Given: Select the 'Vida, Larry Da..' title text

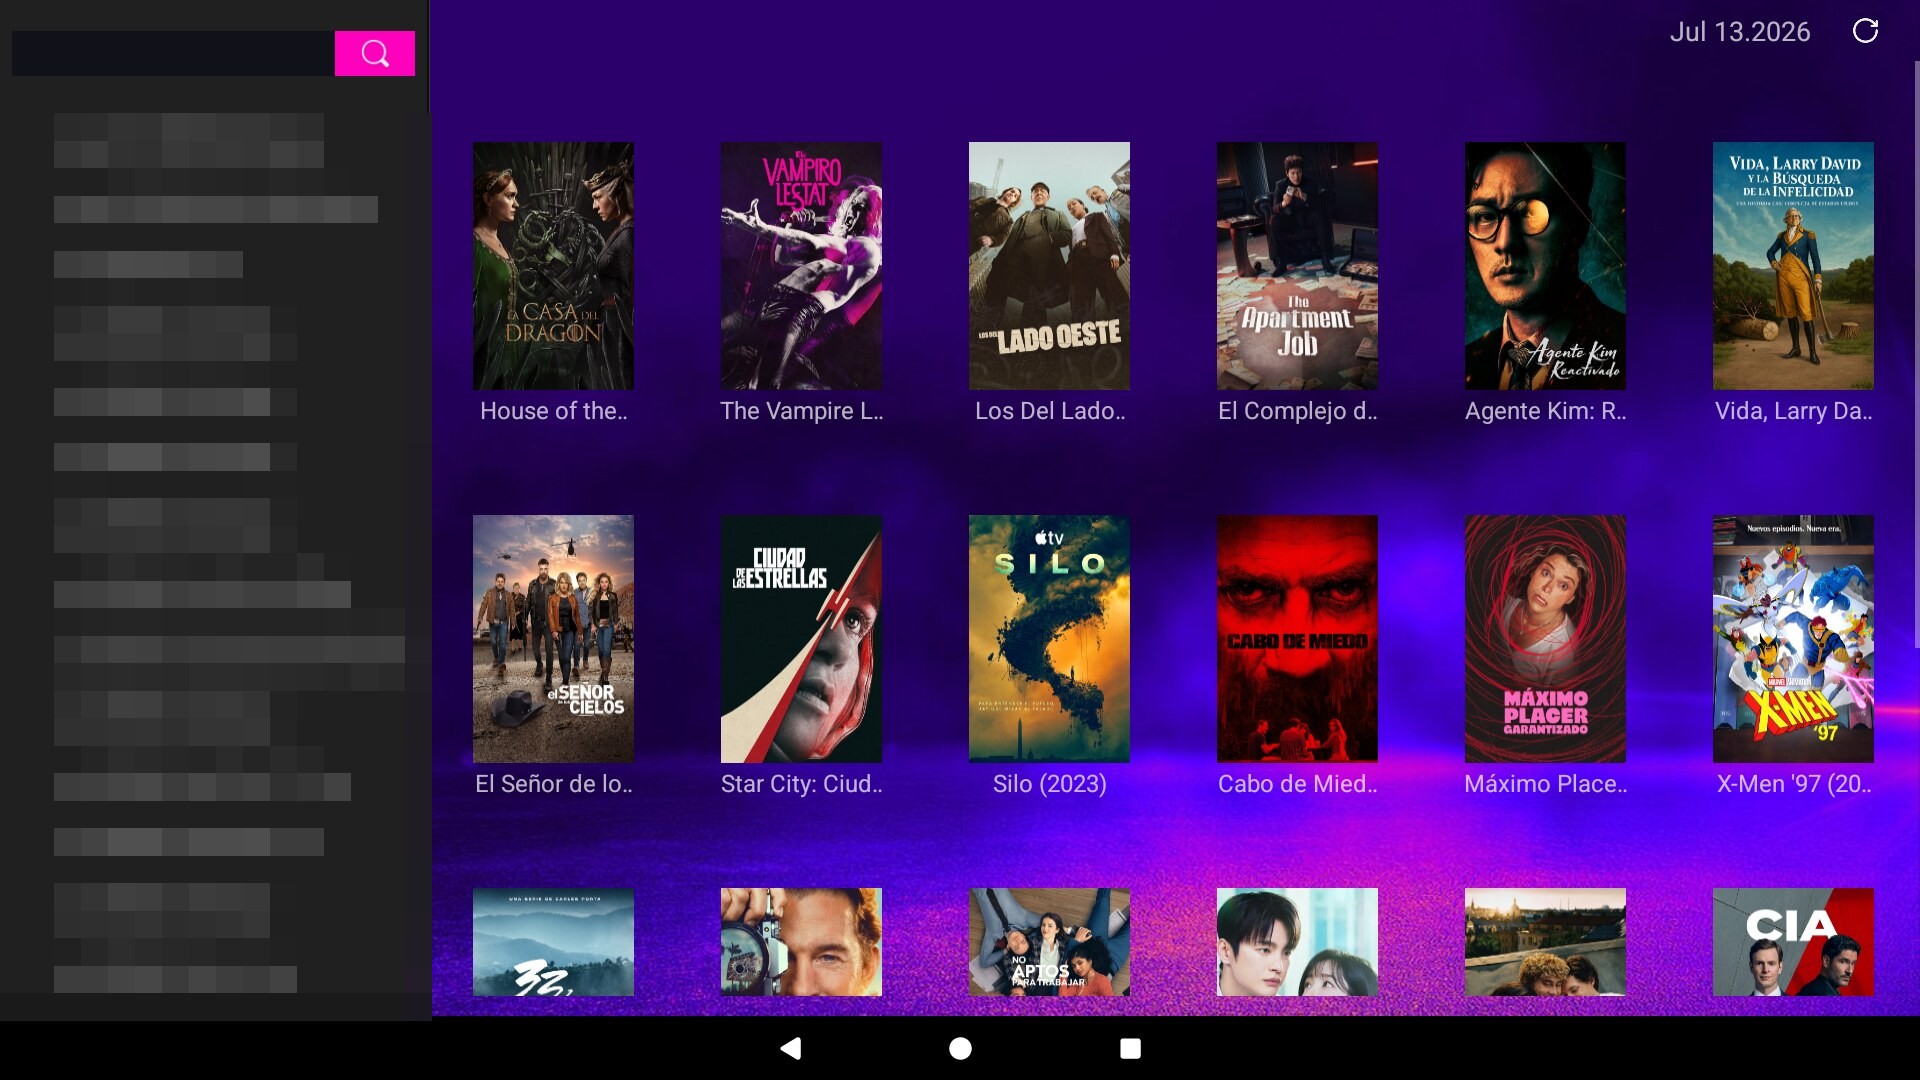Looking at the screenshot, I should [1793, 411].
